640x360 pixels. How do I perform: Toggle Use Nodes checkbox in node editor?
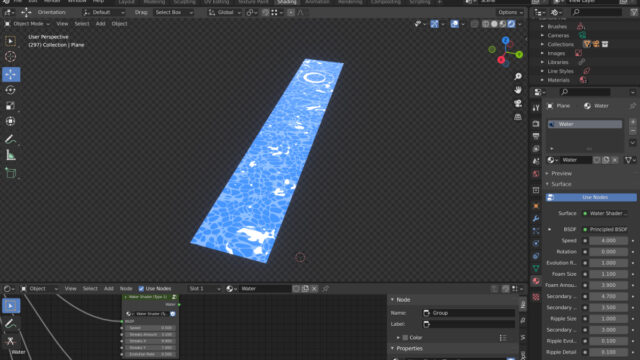(x=141, y=289)
